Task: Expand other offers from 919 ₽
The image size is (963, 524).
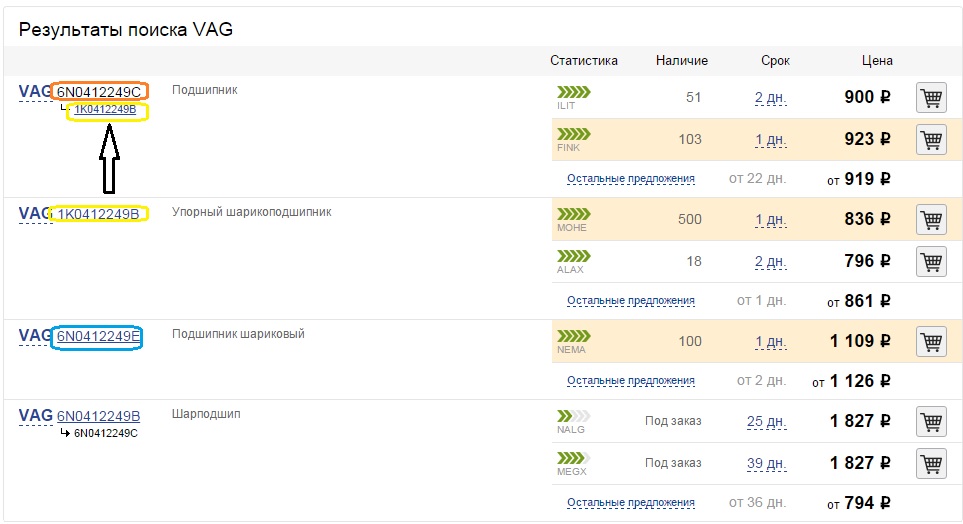Action: 631,179
